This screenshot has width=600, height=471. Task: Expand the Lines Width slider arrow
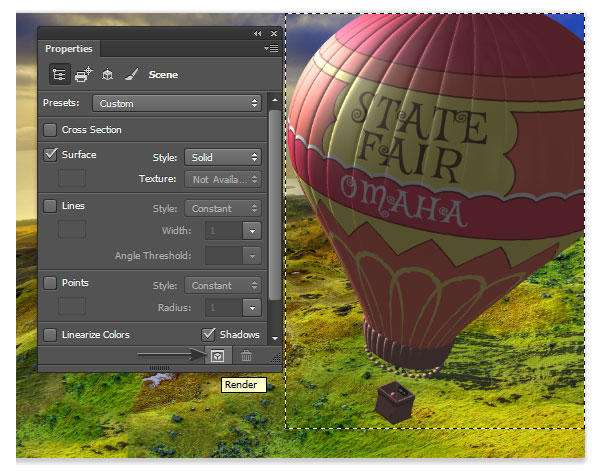[252, 231]
